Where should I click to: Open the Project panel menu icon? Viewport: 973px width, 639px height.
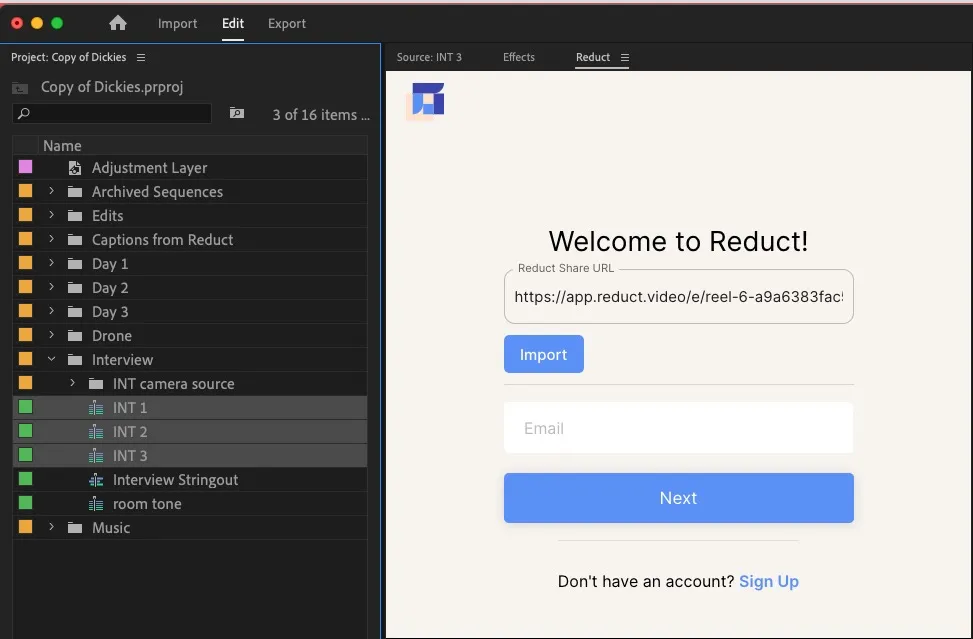click(x=139, y=57)
